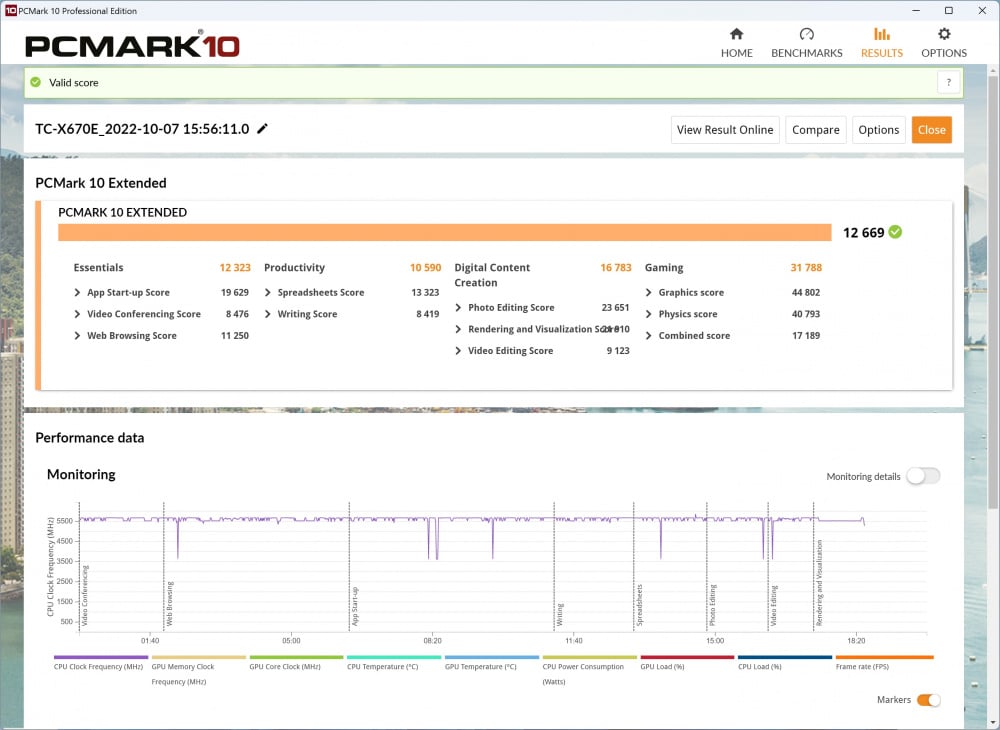This screenshot has width=1000, height=730.
Task: Click the PCMark 10 title bar app icon
Action: click(x=10, y=10)
